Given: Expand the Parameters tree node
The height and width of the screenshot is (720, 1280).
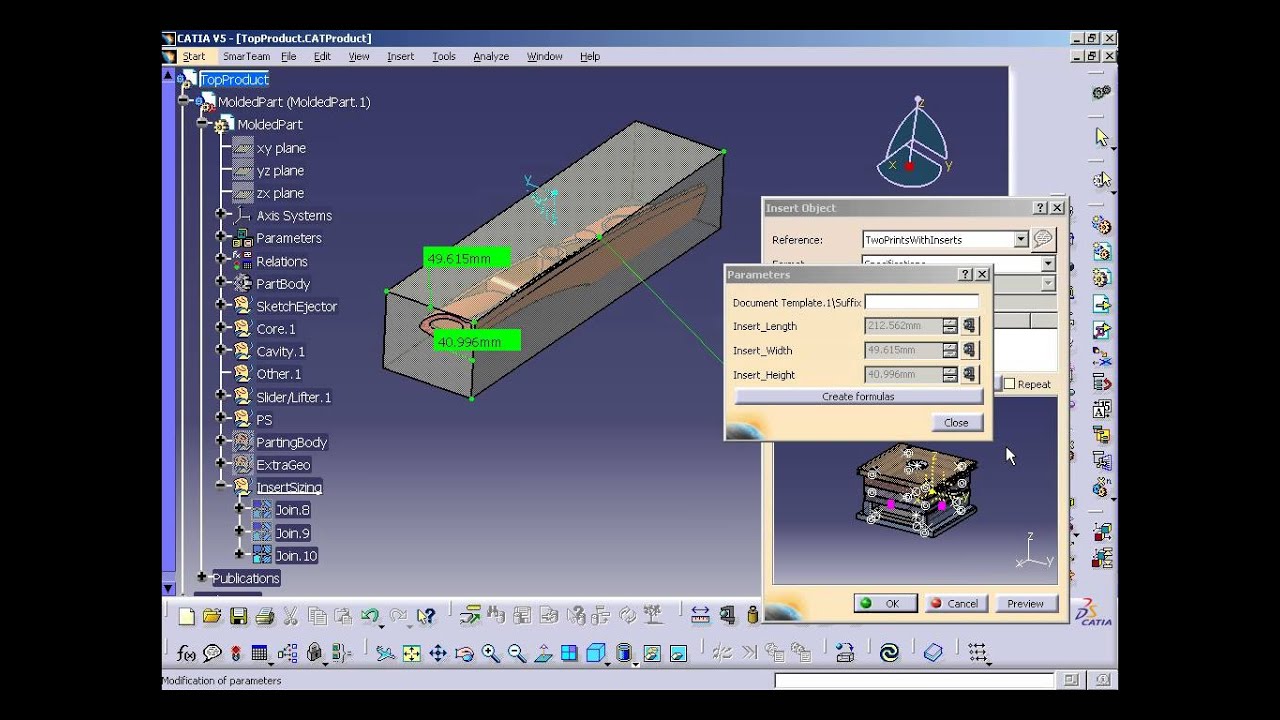Looking at the screenshot, I should 221,238.
